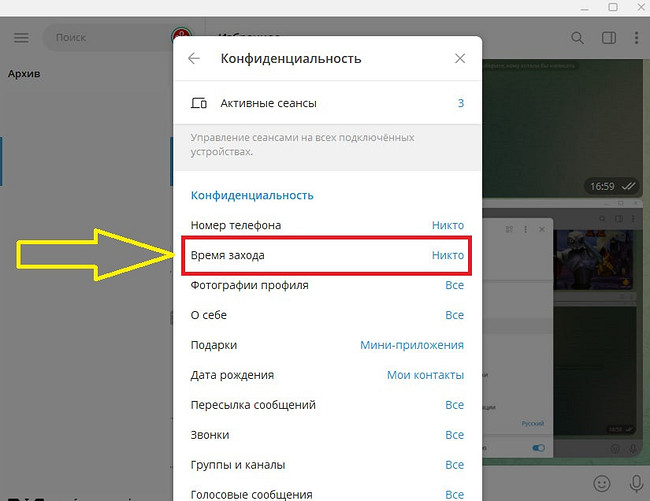Click the microphone voice message icon

[x=634, y=483]
